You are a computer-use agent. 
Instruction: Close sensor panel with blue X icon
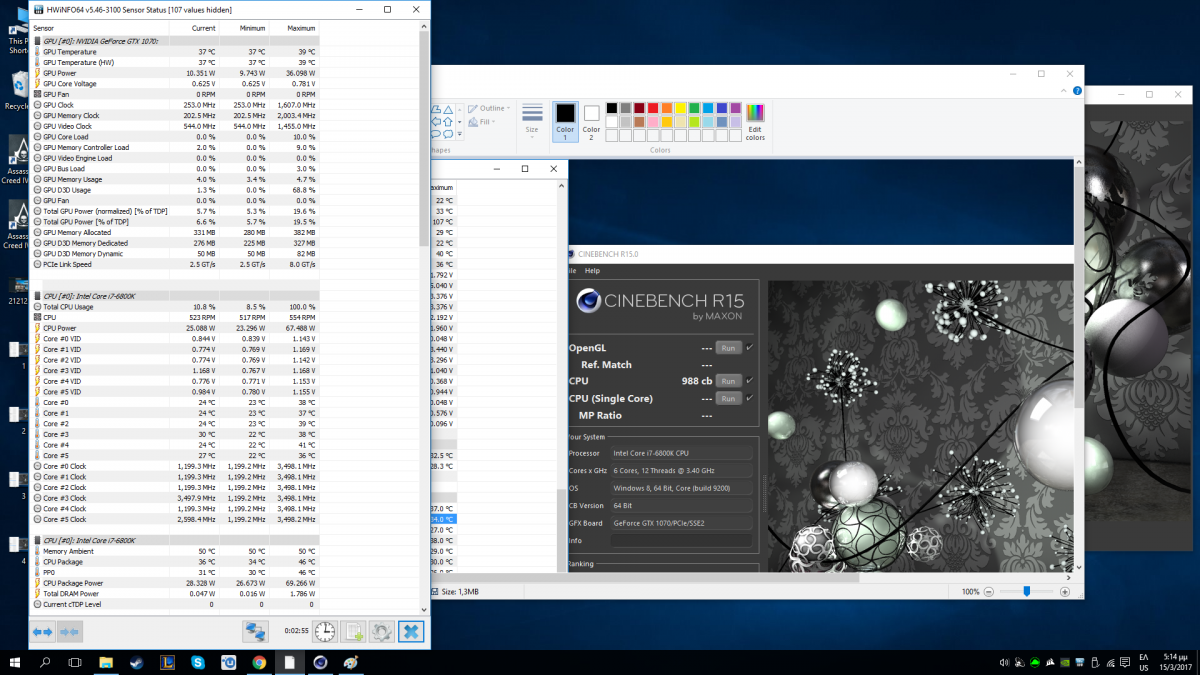pyautogui.click(x=411, y=632)
